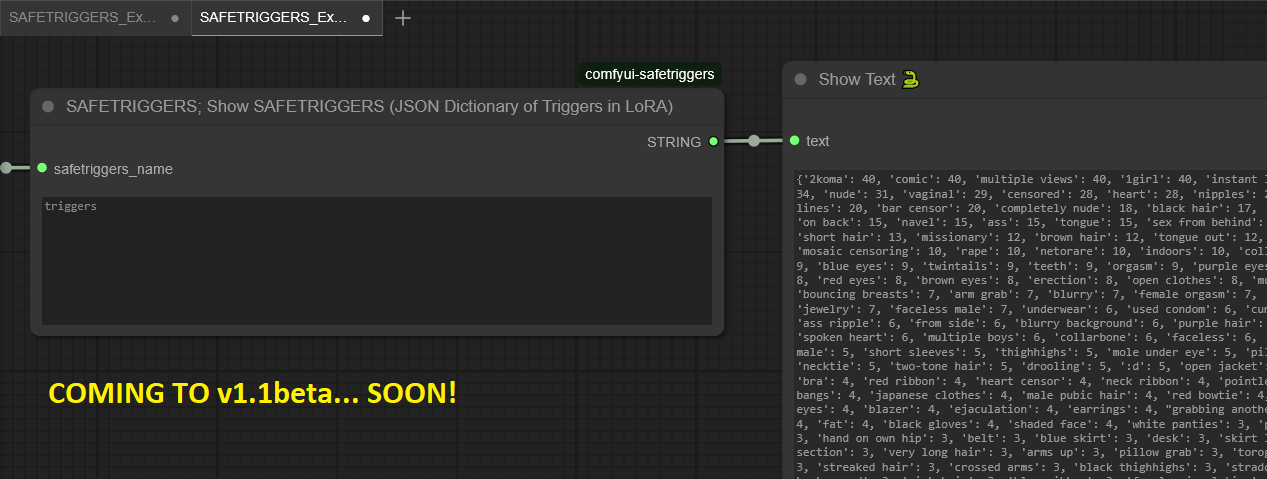
Task: Click the safetriggers_name input socket
Action: click(x=42, y=168)
